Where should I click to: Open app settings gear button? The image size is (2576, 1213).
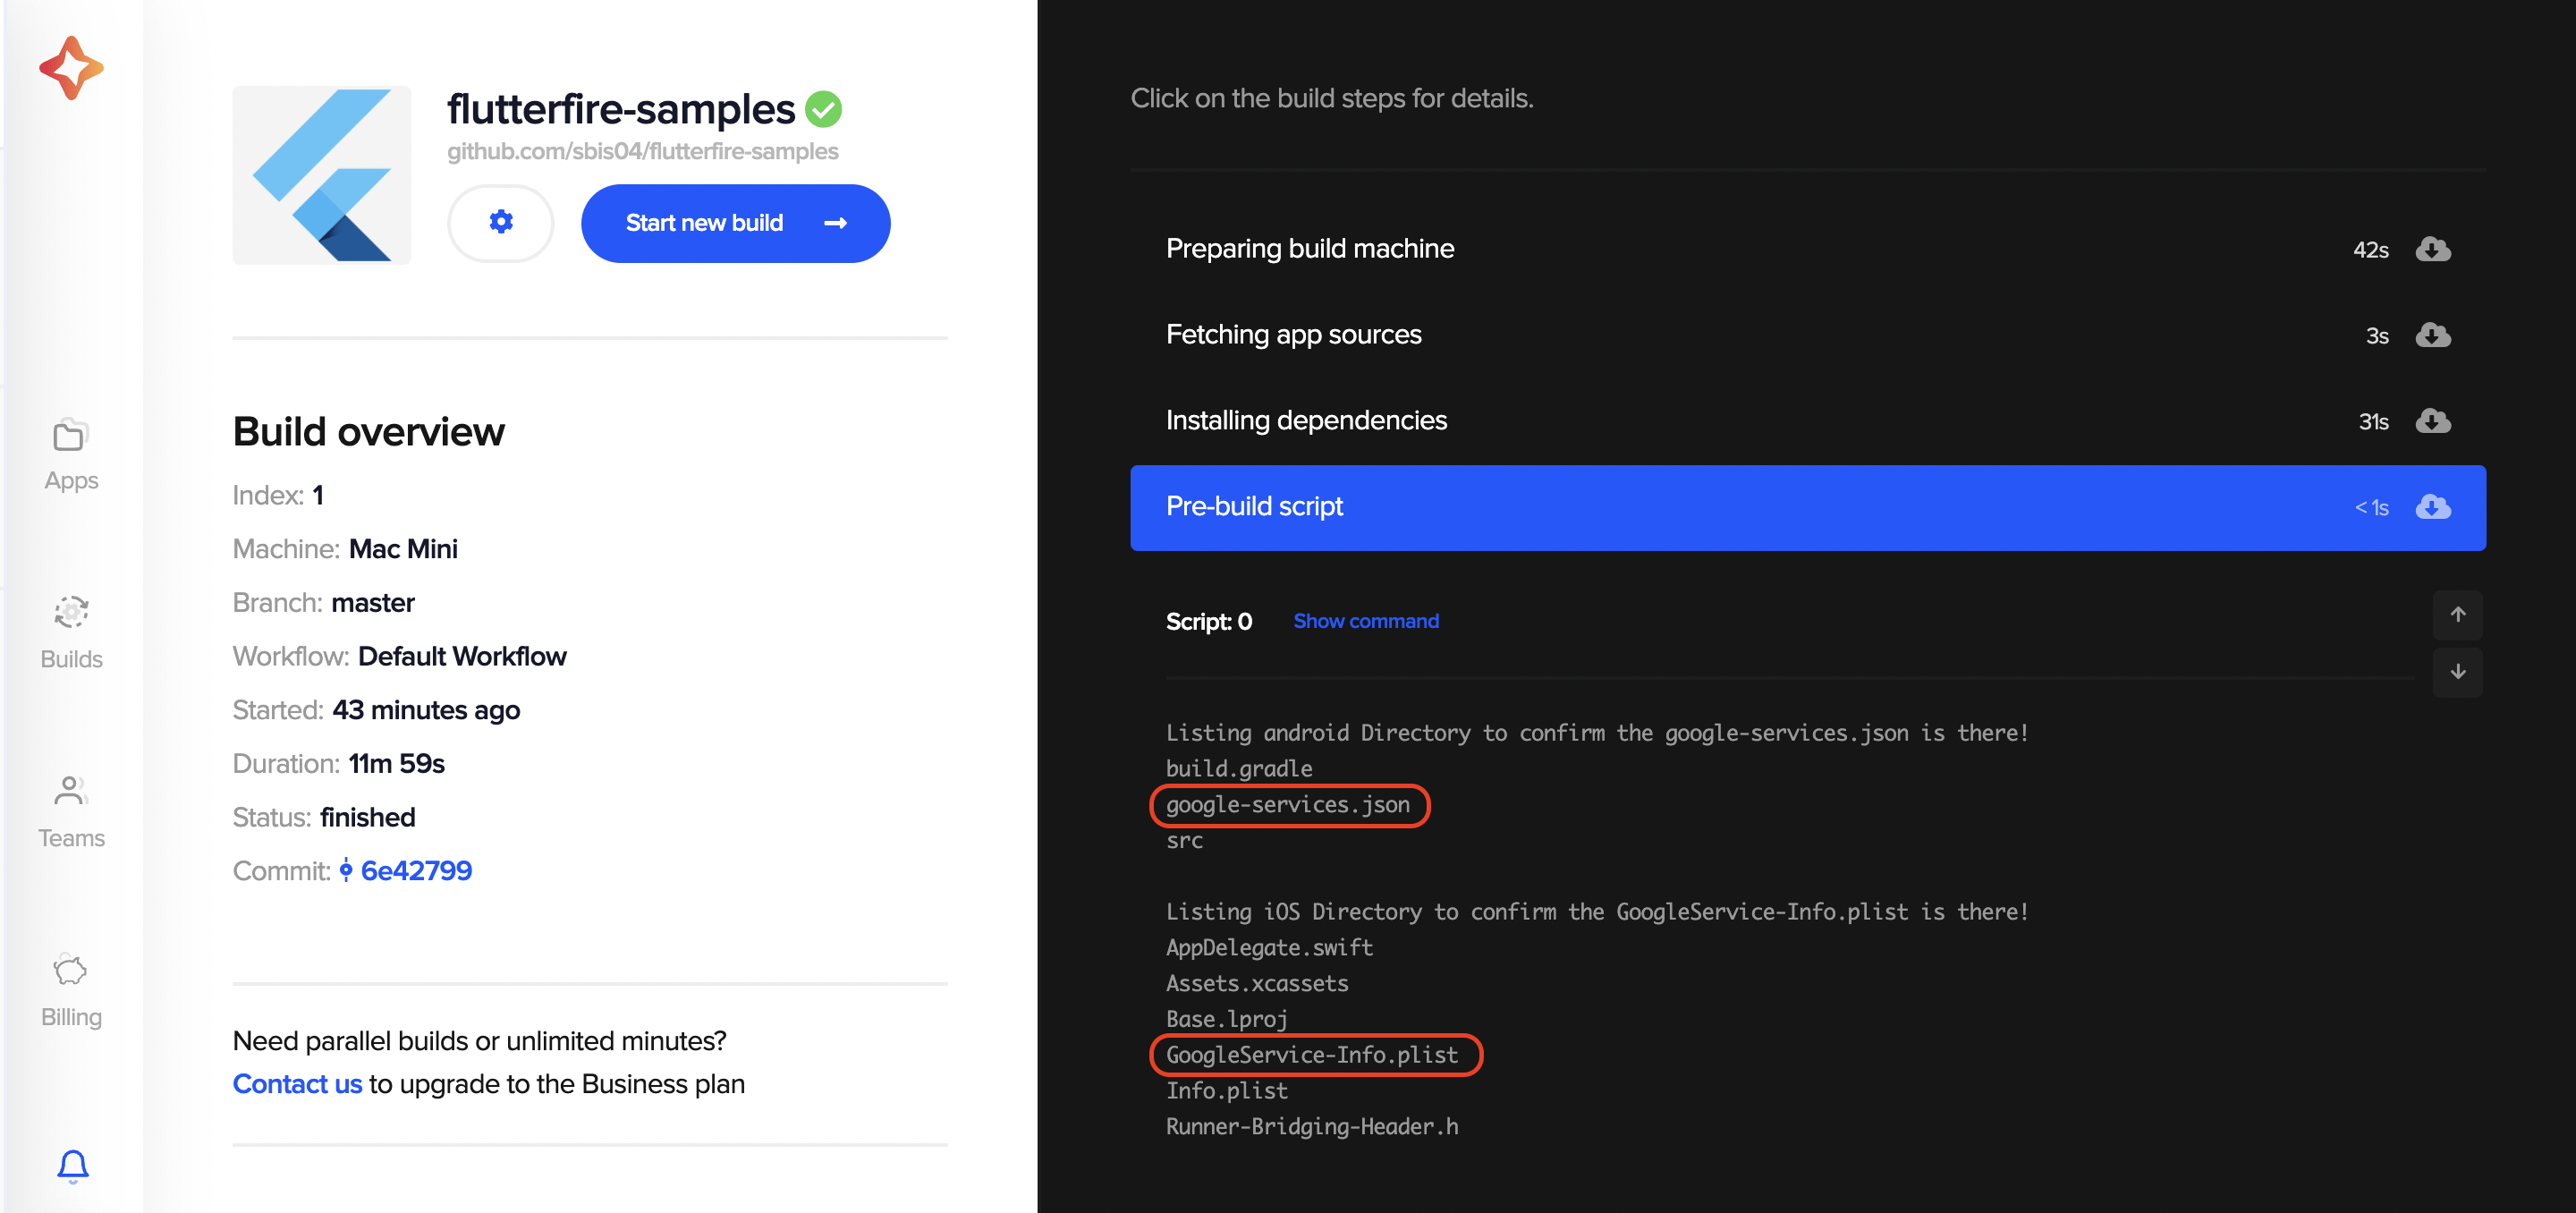coord(501,222)
